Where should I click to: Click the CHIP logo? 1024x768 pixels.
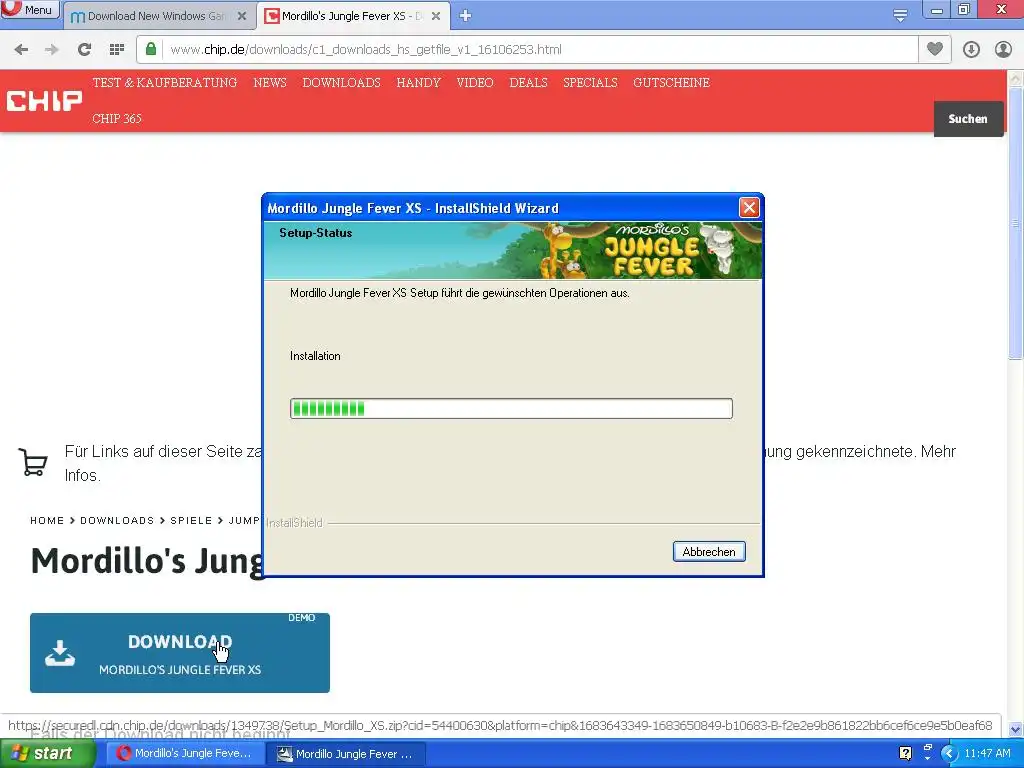(44, 101)
